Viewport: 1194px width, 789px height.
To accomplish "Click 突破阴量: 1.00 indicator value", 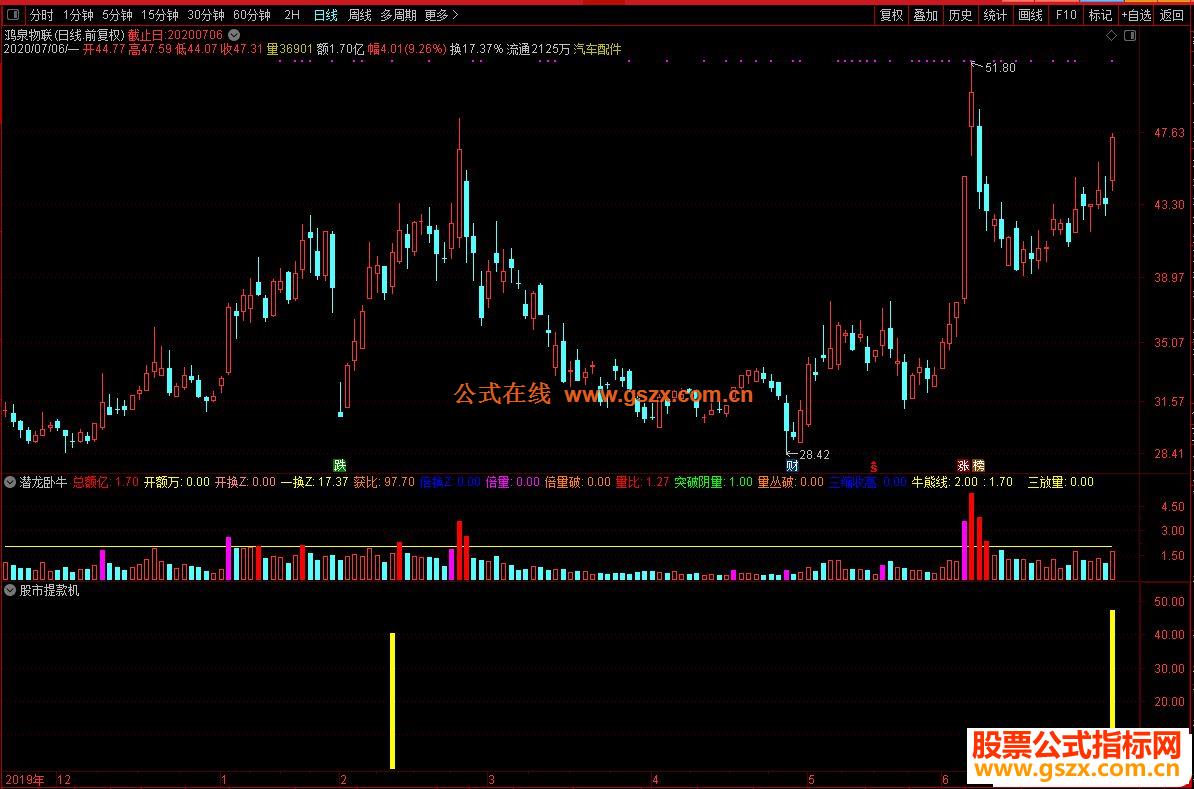I will (x=714, y=482).
